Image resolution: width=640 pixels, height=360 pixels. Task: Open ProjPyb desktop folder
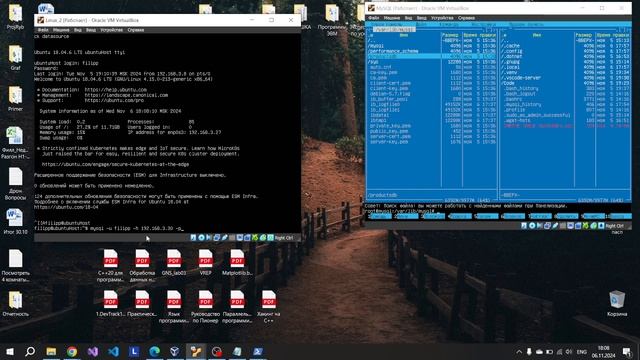click(15, 17)
